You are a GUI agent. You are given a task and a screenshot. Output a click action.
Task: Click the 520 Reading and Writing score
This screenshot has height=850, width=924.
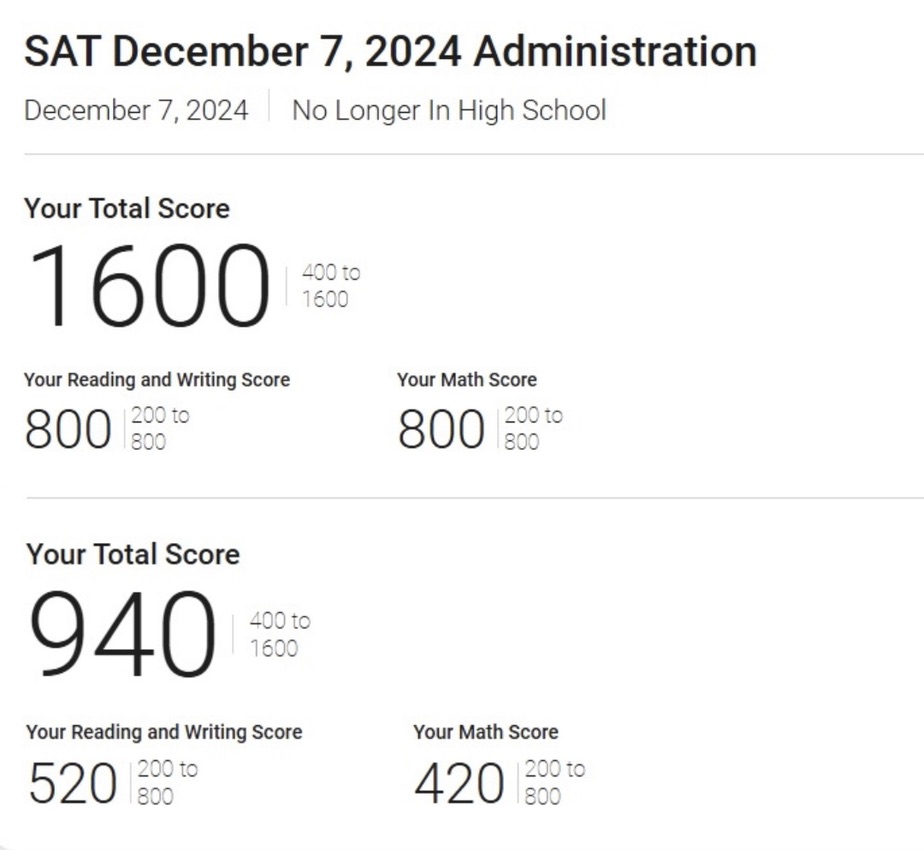pyautogui.click(x=72, y=784)
